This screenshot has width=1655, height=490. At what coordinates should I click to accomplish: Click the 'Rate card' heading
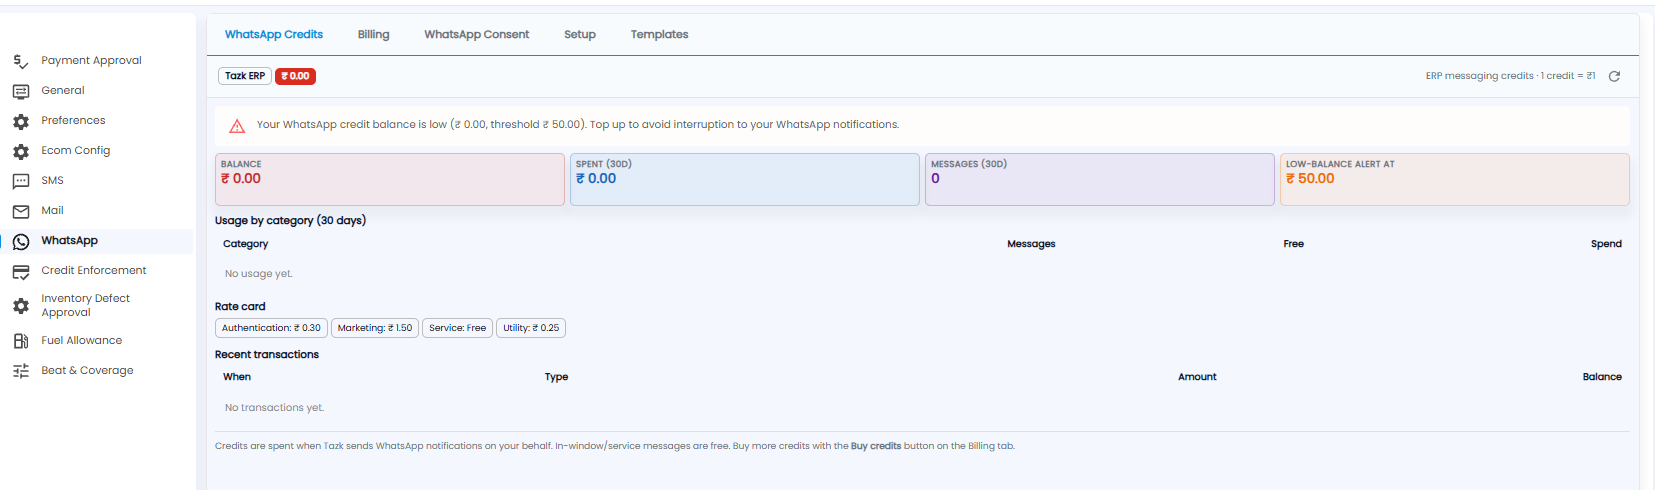240,307
